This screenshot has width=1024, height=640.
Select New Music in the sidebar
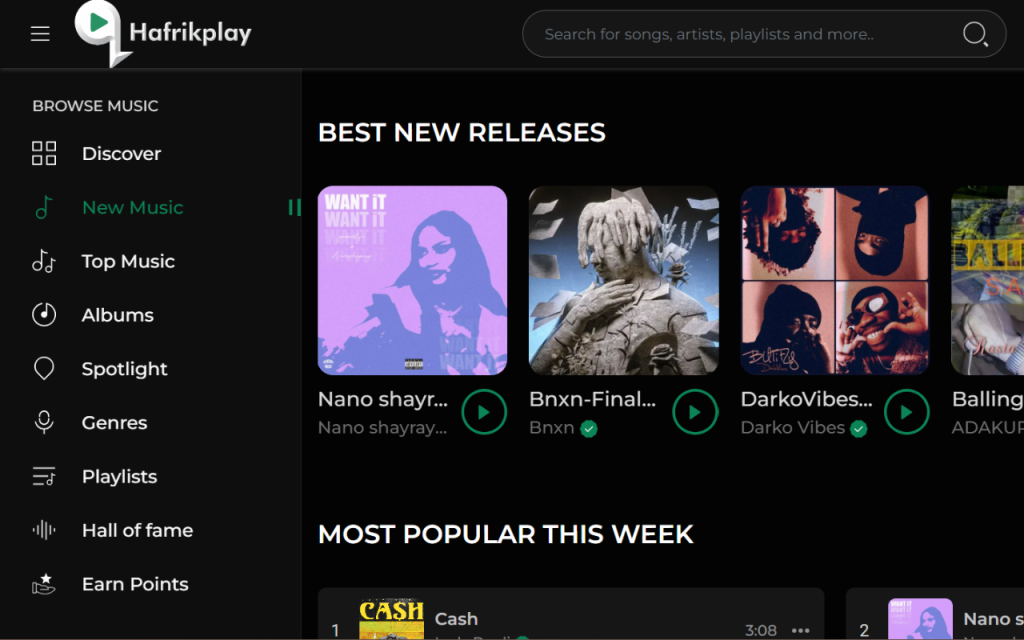tap(133, 208)
